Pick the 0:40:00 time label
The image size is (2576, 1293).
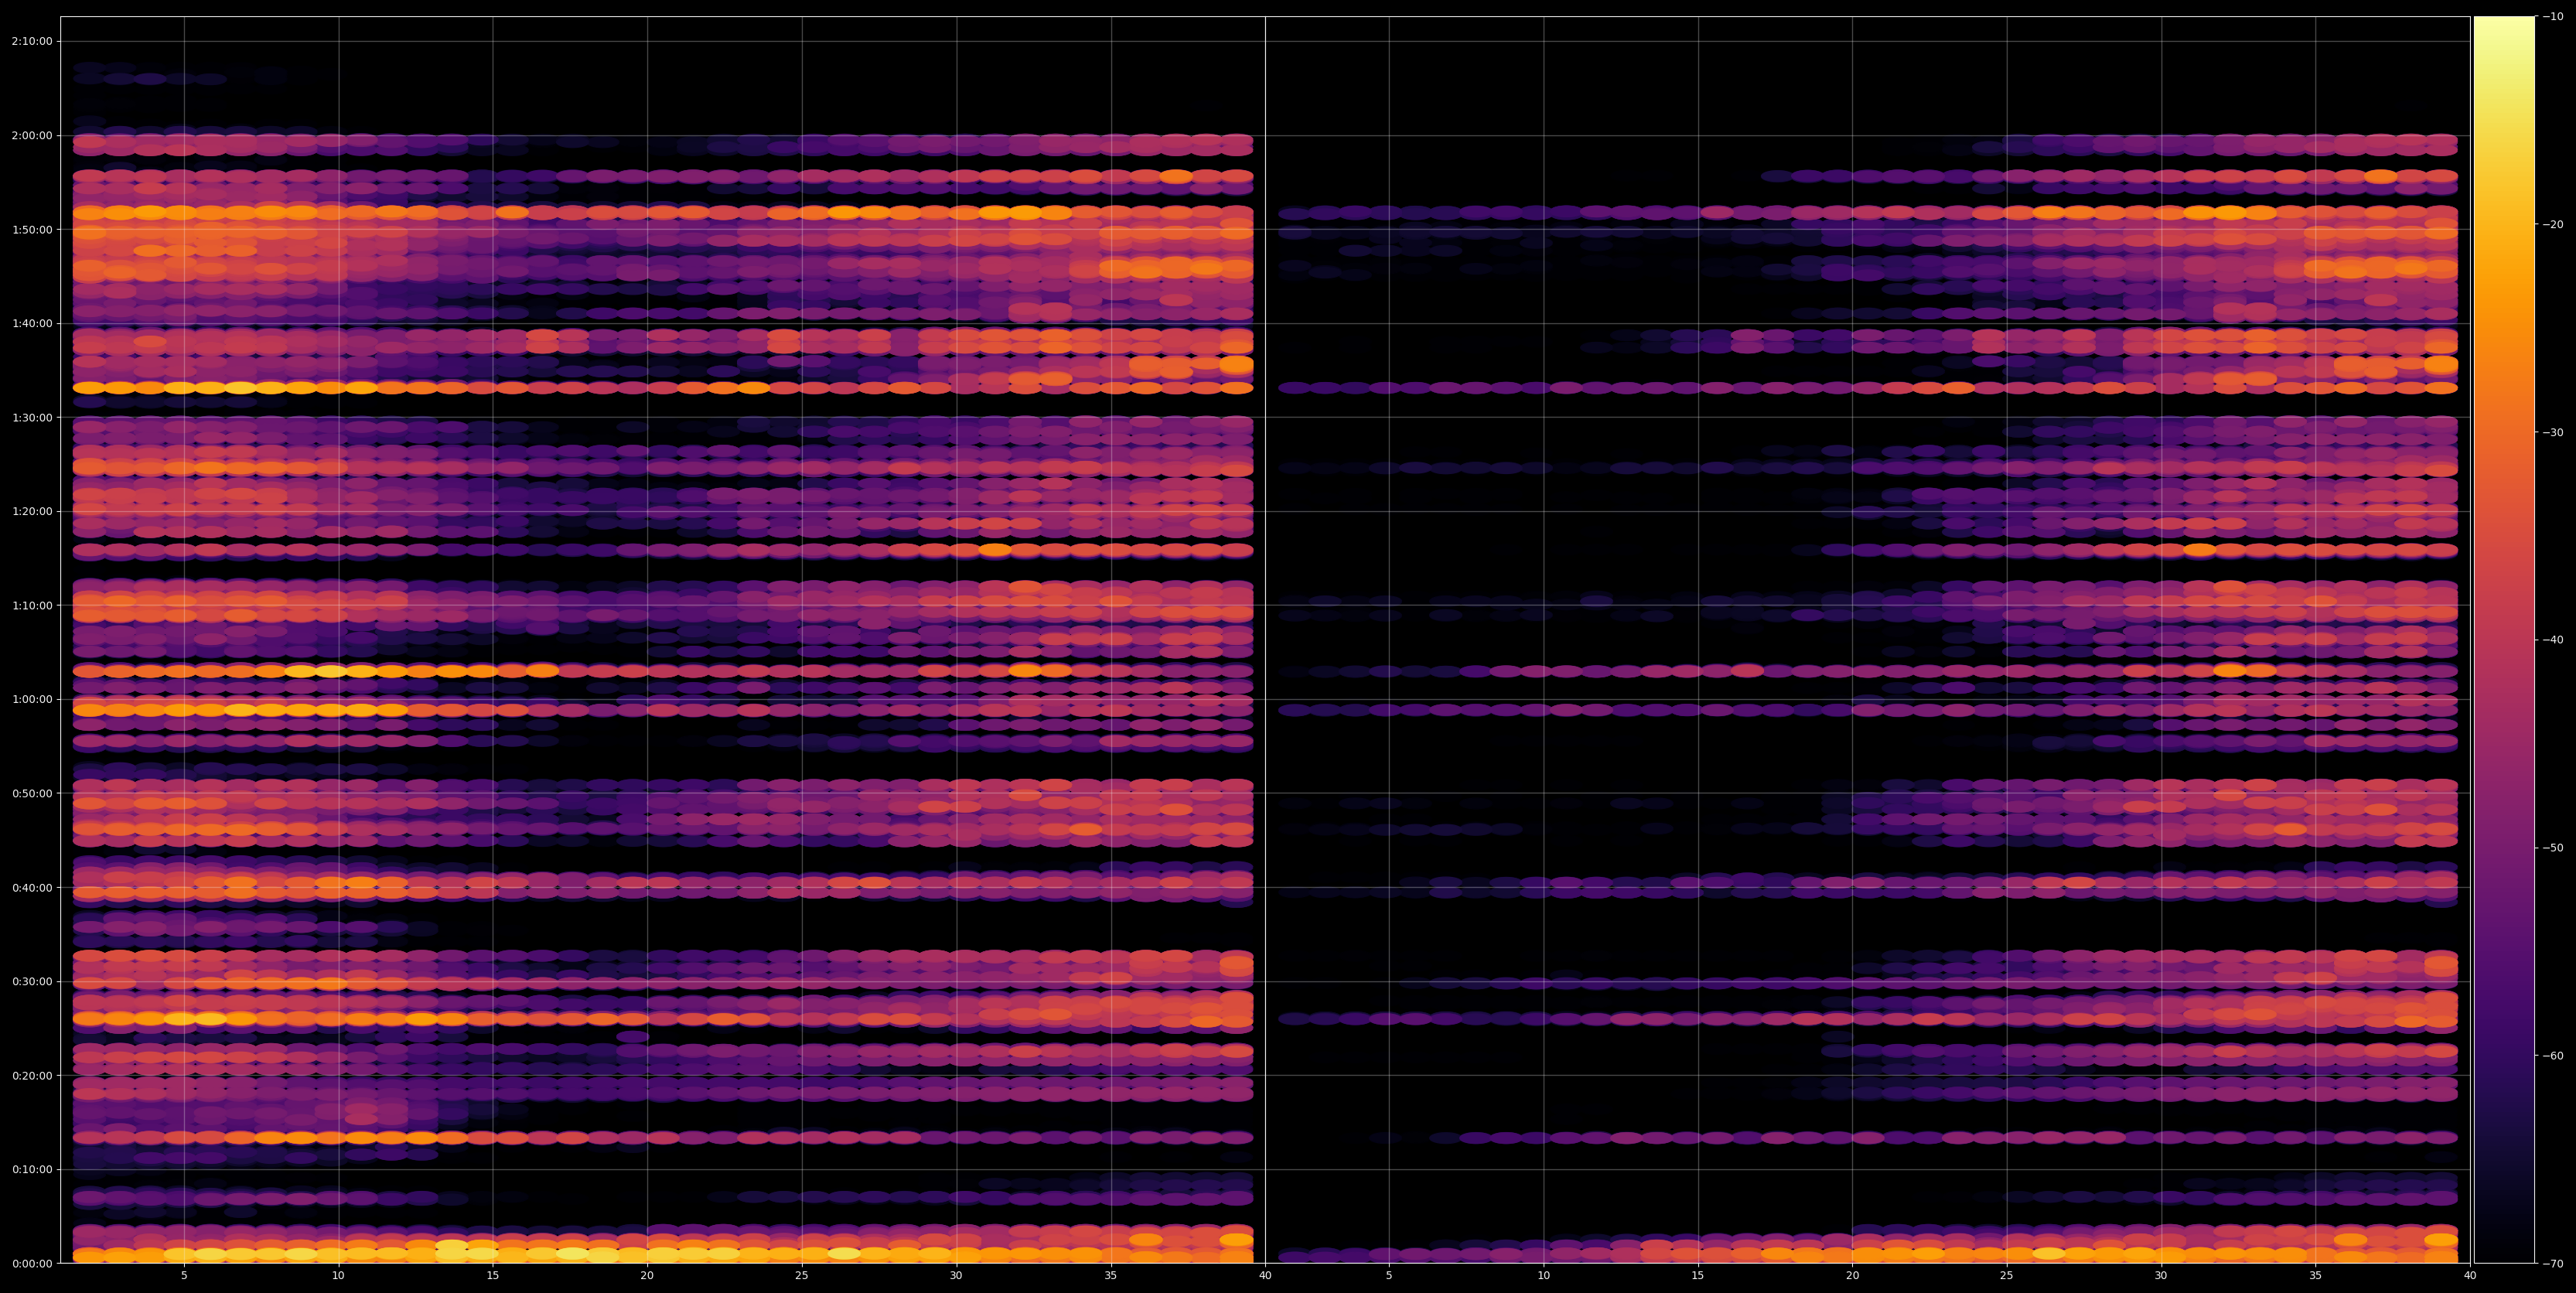(32, 887)
